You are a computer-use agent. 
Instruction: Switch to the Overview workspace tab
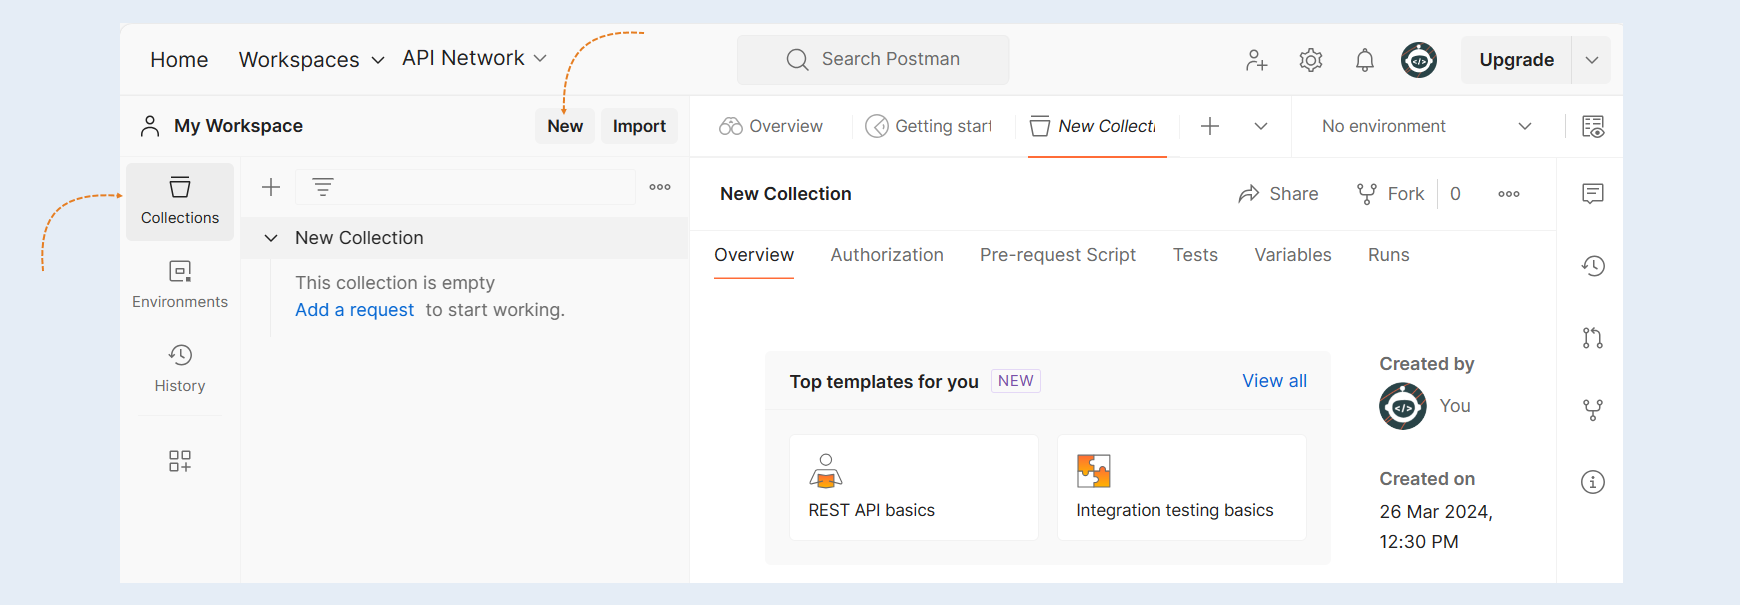click(x=771, y=126)
